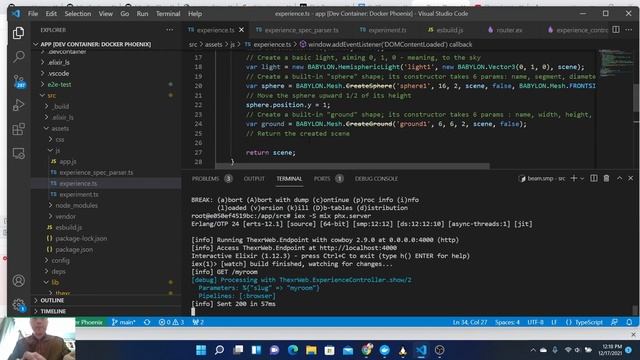Change file encoding UTF-8
The height and width of the screenshot is (360, 640).
tap(536, 322)
